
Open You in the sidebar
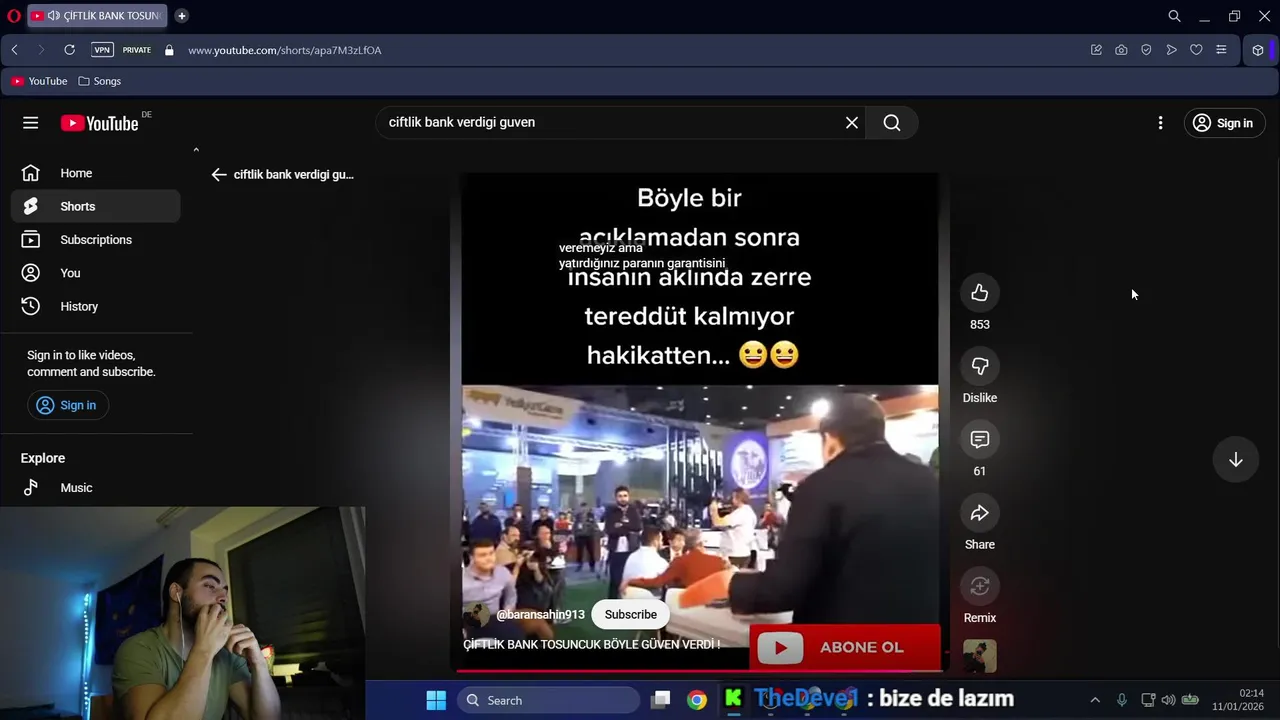96,273
